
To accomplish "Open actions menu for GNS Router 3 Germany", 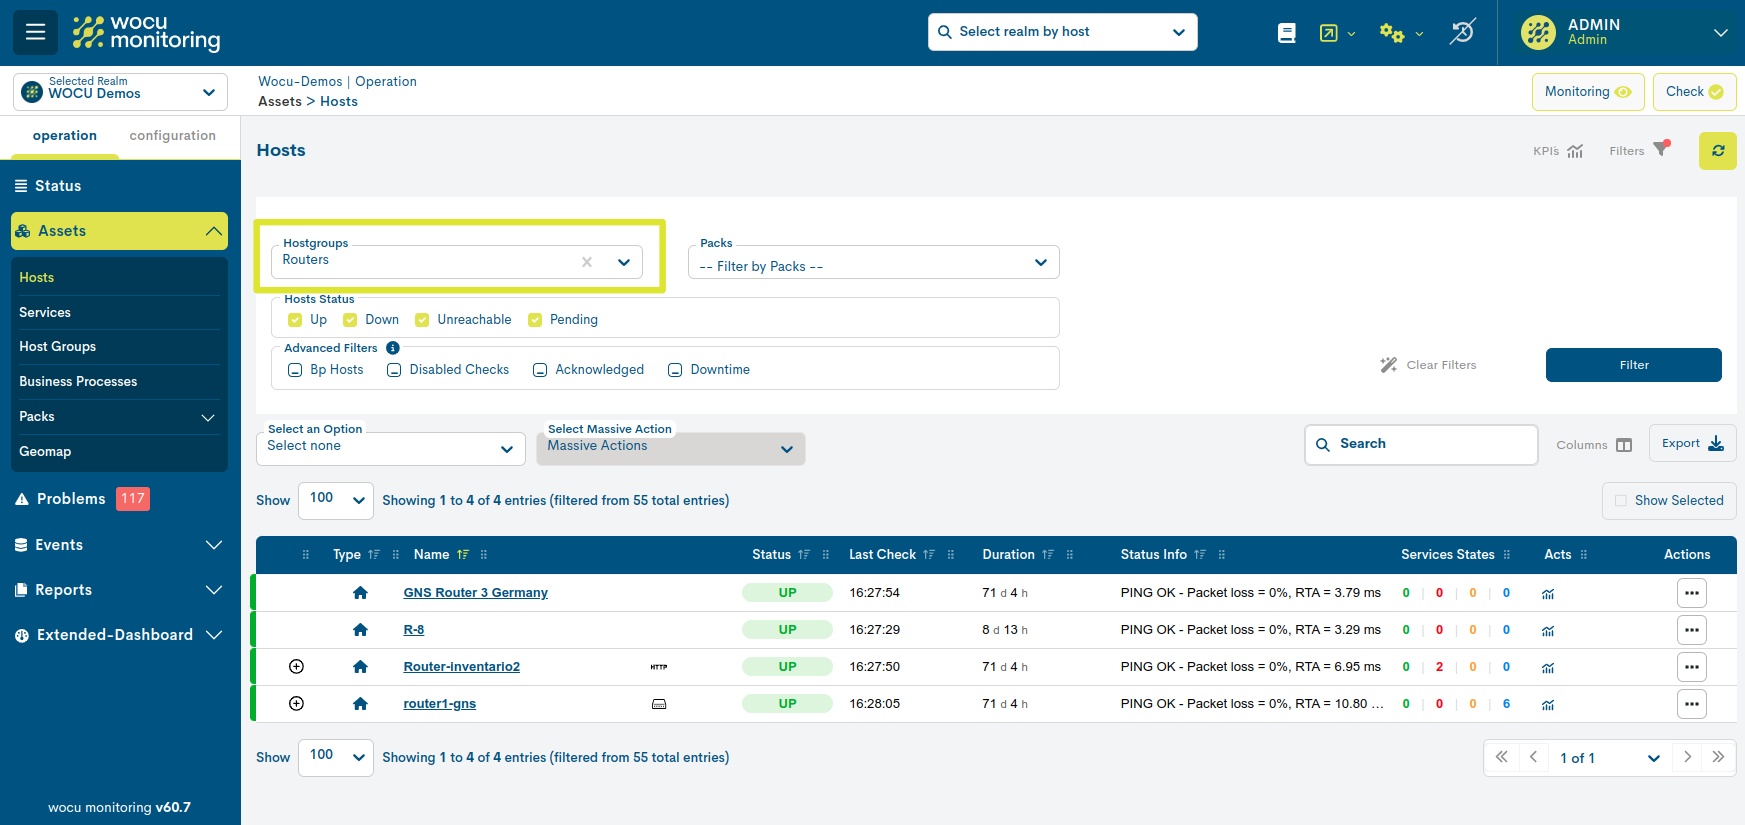I will pyautogui.click(x=1691, y=593).
